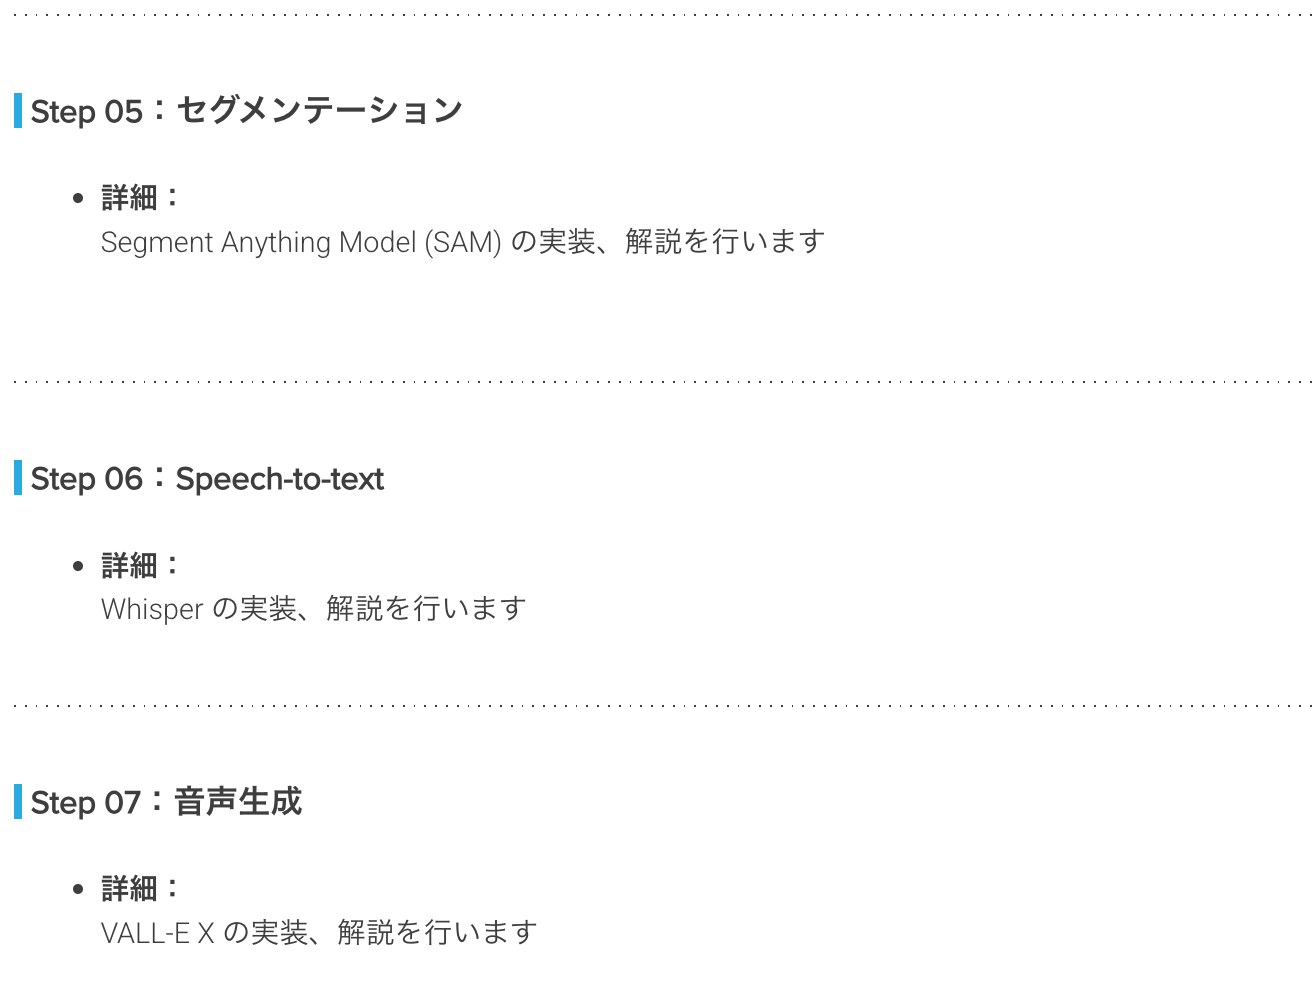Click the dotted divider above Step 06

tap(656, 381)
